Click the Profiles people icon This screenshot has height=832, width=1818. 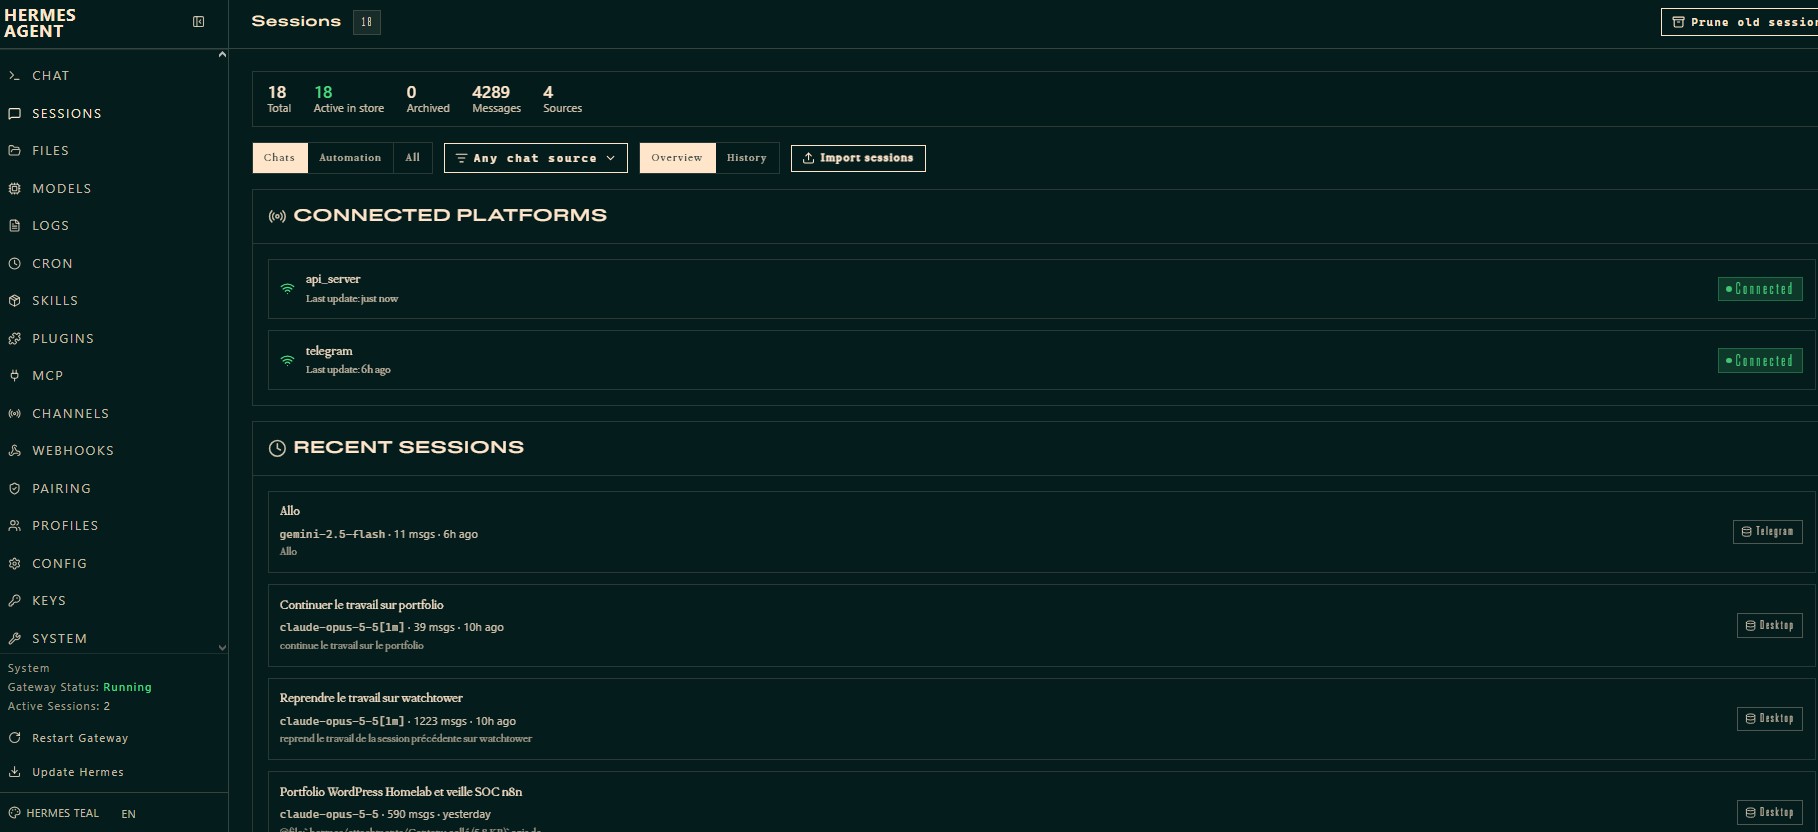(15, 526)
